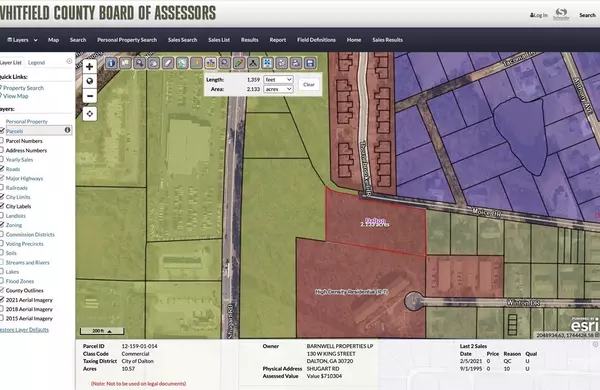Open the length units feet dropdown

(278, 80)
